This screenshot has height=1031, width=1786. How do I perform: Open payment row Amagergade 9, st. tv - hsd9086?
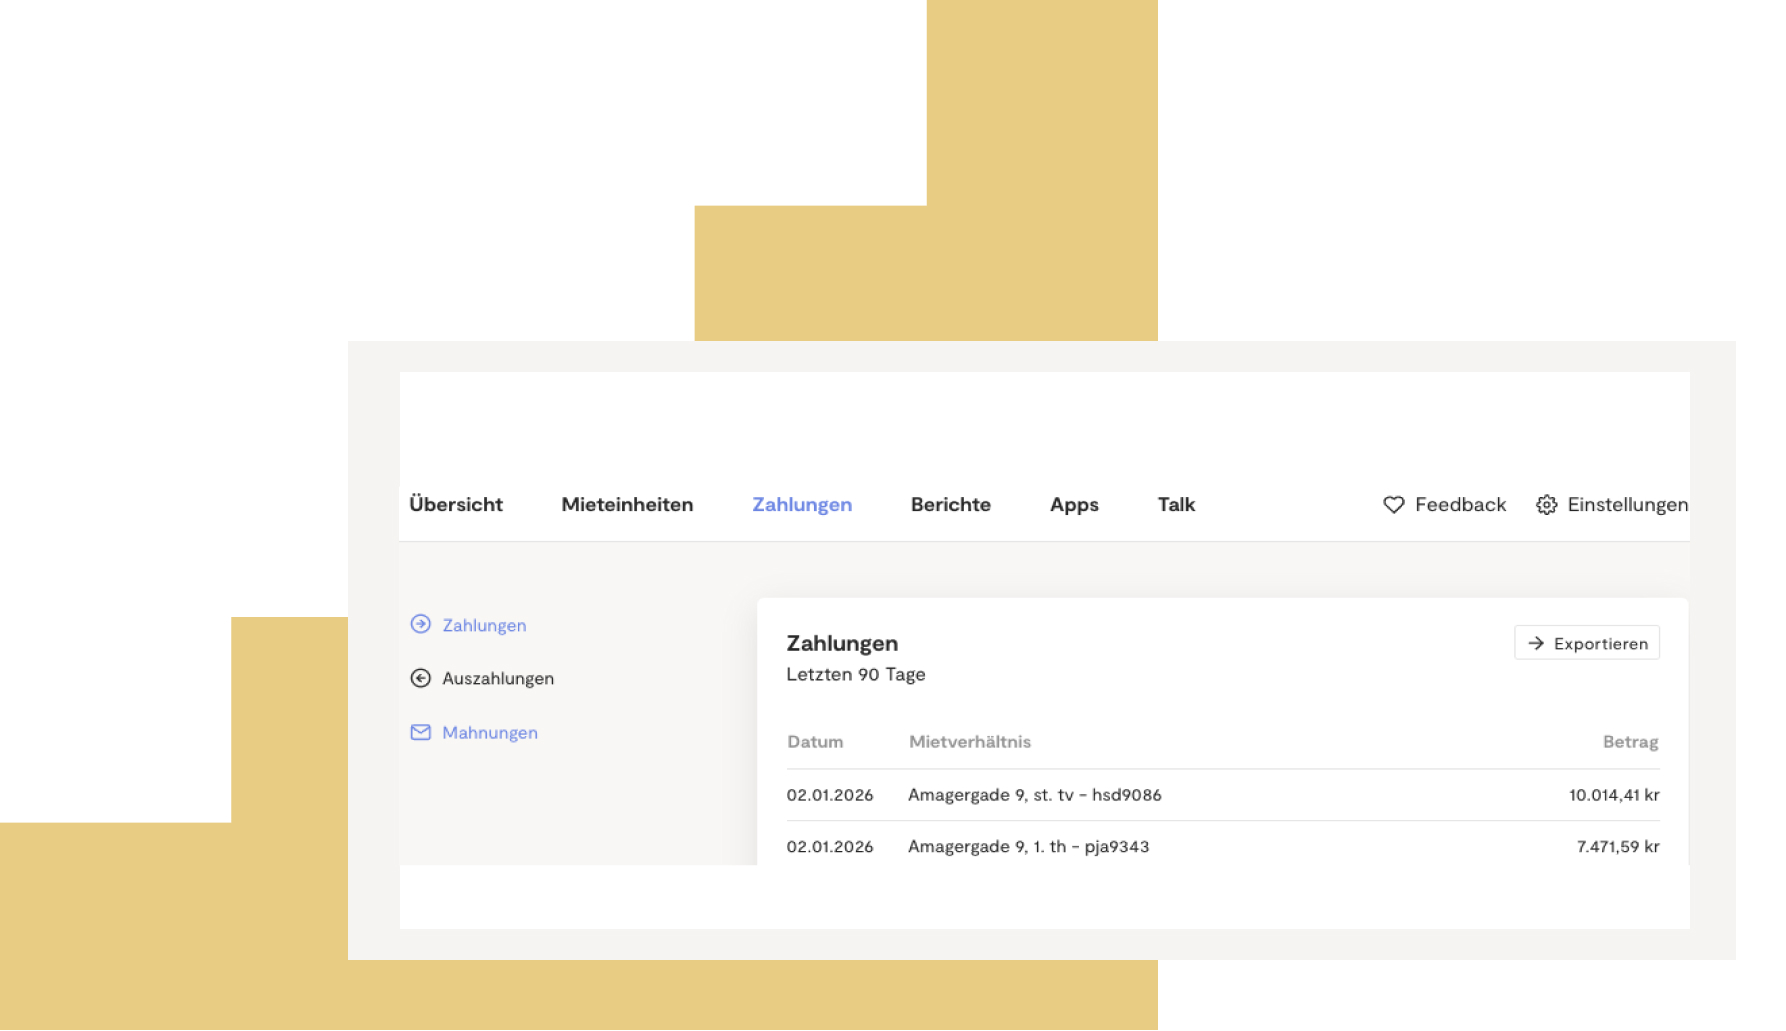(x=1223, y=795)
